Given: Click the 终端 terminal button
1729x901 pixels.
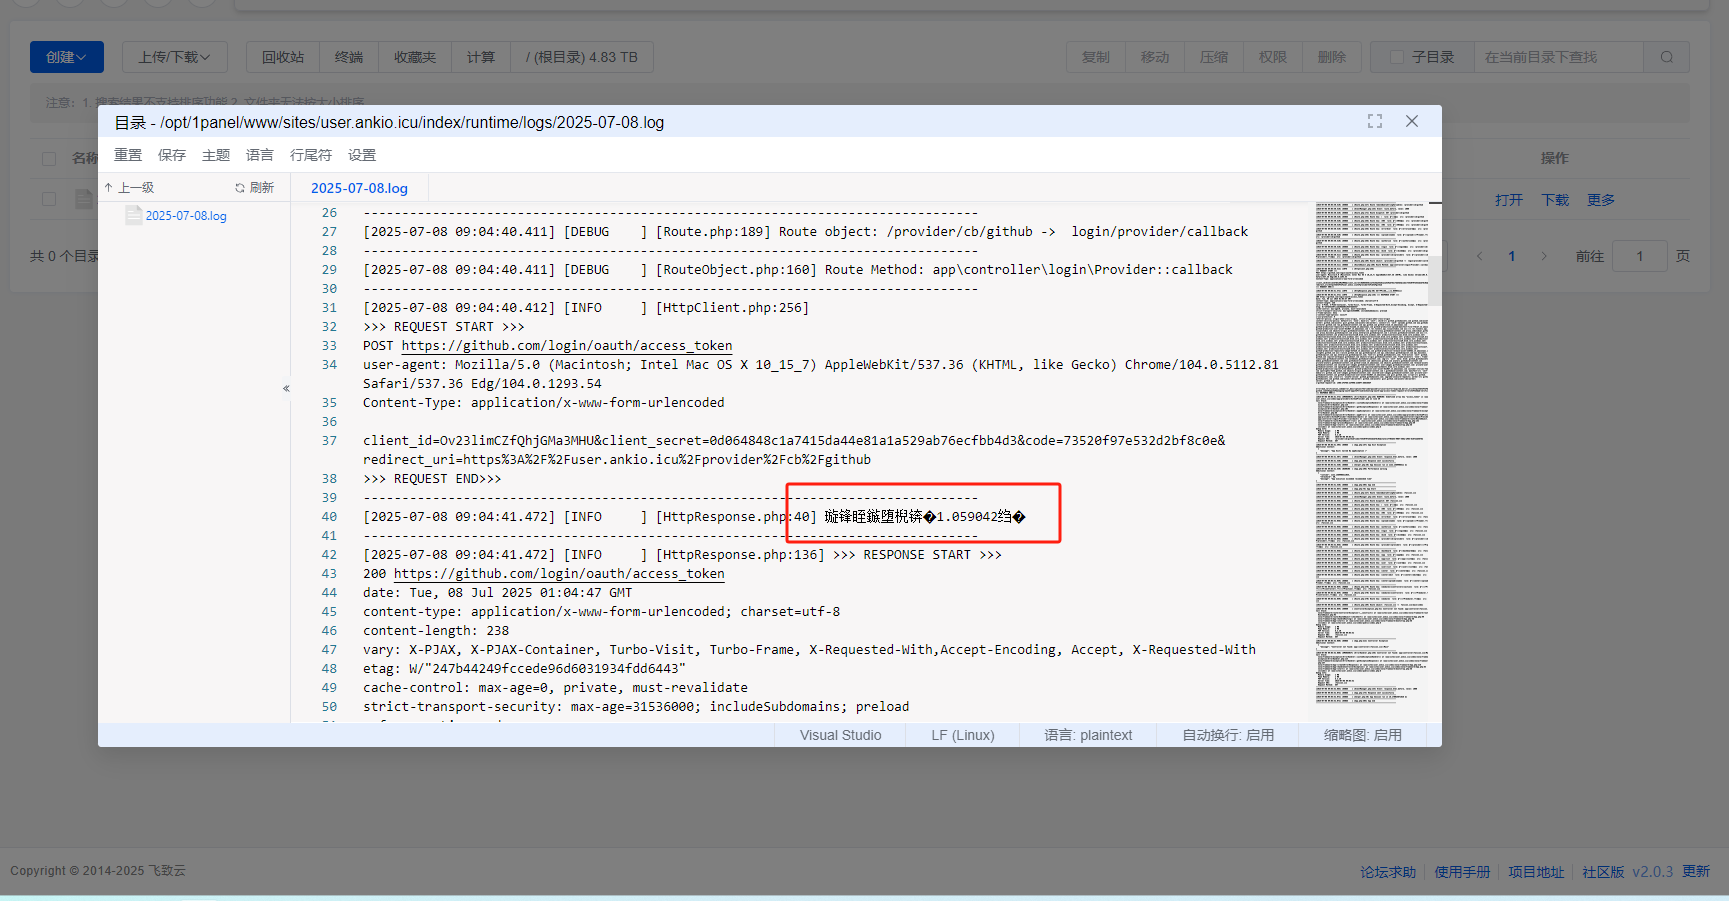Looking at the screenshot, I should (349, 57).
